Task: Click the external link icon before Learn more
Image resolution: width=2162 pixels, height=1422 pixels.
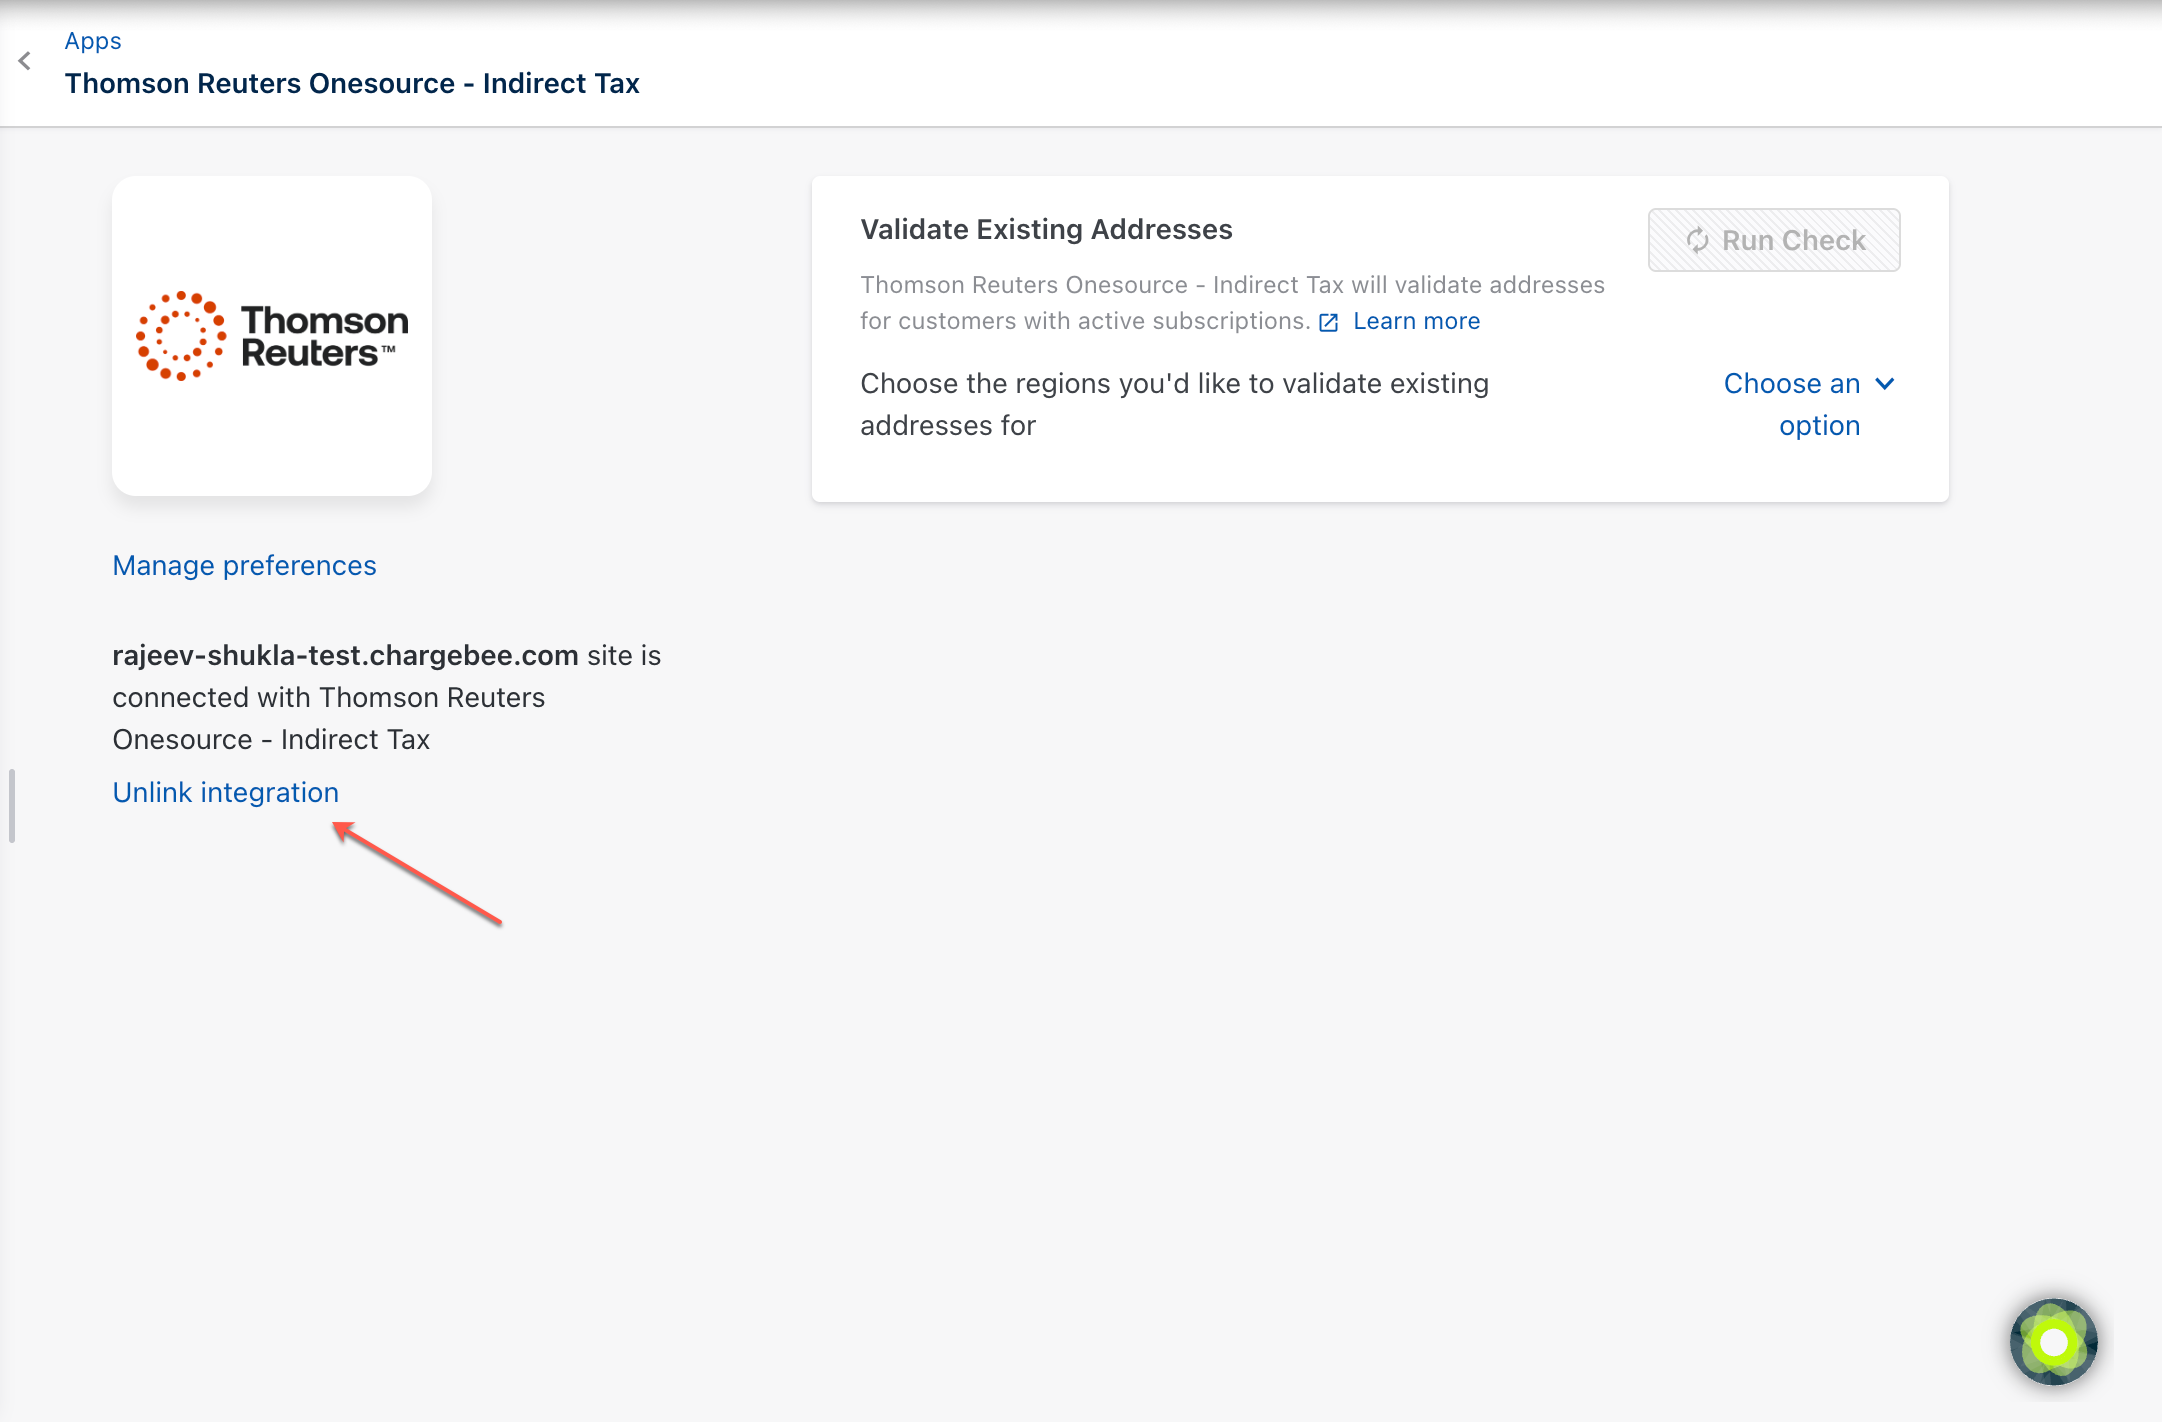Action: coord(1328,322)
